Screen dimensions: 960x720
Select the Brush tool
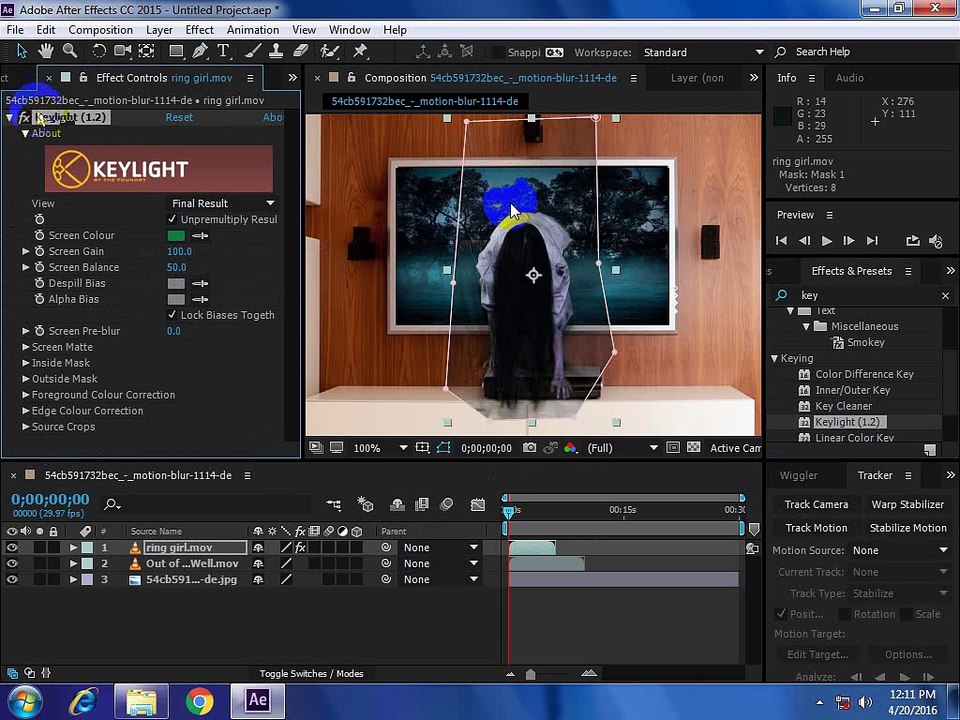click(253, 51)
